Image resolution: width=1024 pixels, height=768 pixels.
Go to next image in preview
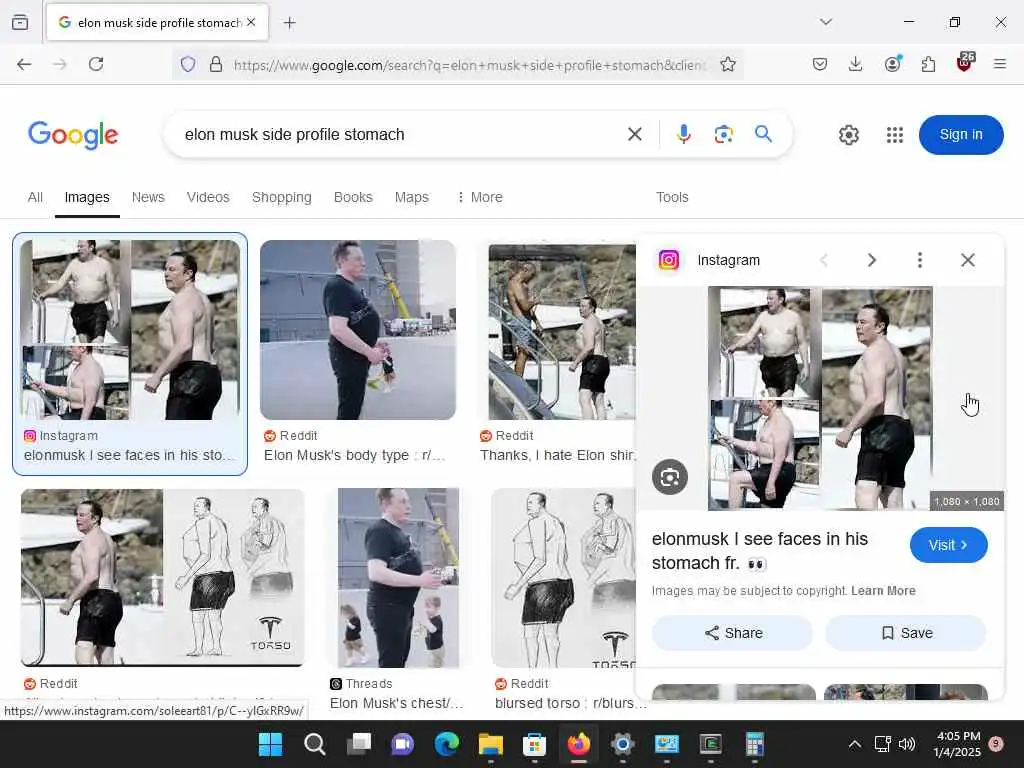pyautogui.click(x=872, y=260)
